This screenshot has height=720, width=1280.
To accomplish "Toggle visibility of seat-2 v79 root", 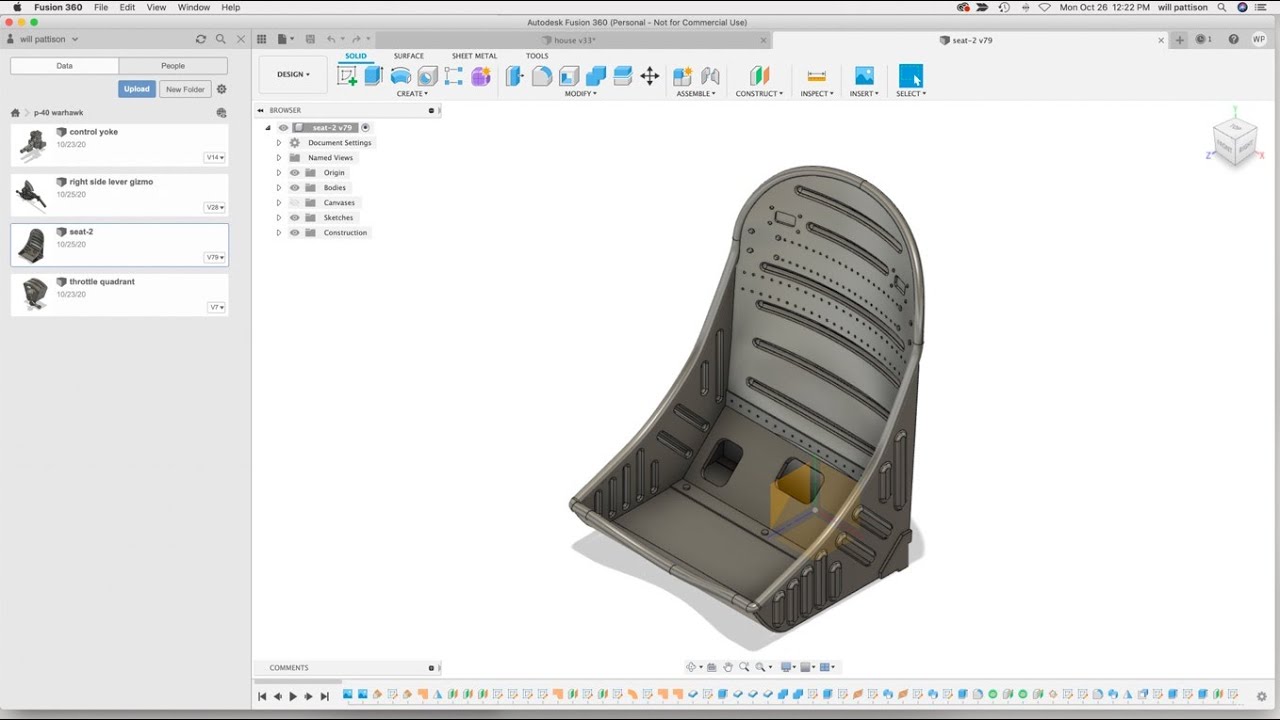I will [283, 128].
